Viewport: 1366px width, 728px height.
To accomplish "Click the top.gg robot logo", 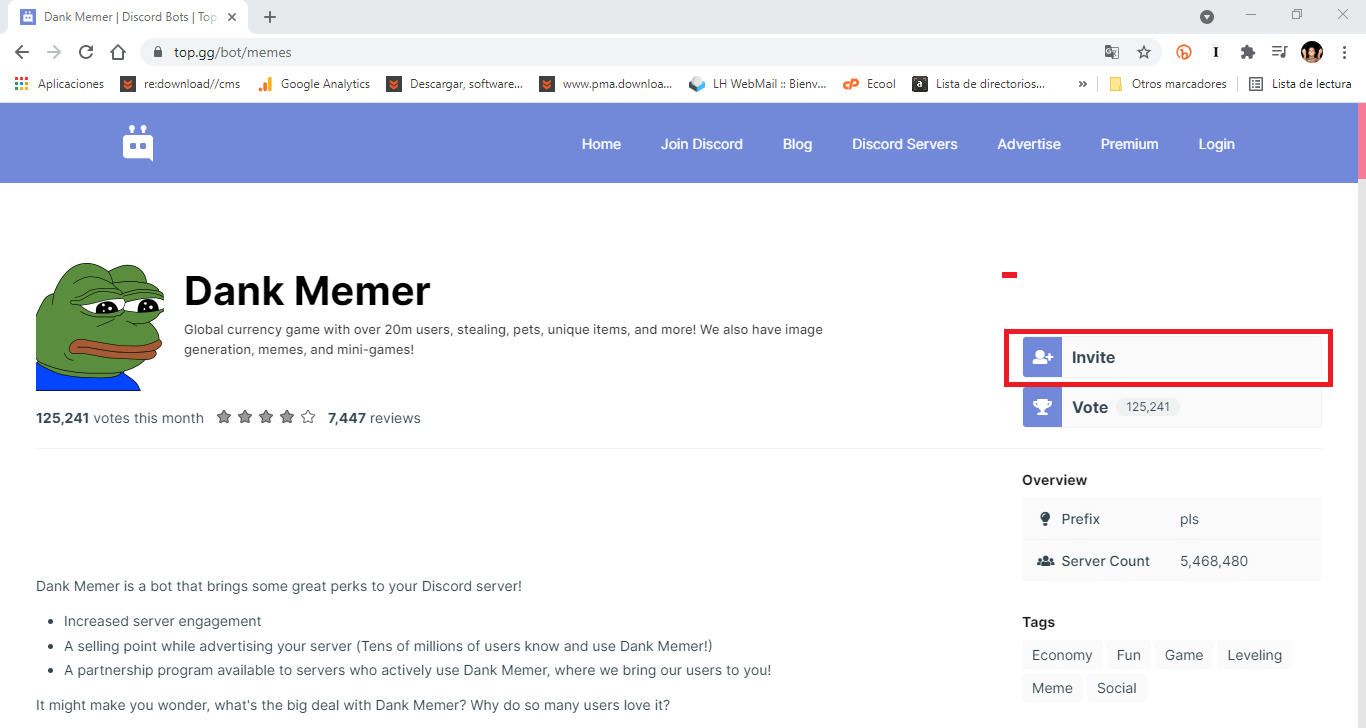I will point(138,143).
